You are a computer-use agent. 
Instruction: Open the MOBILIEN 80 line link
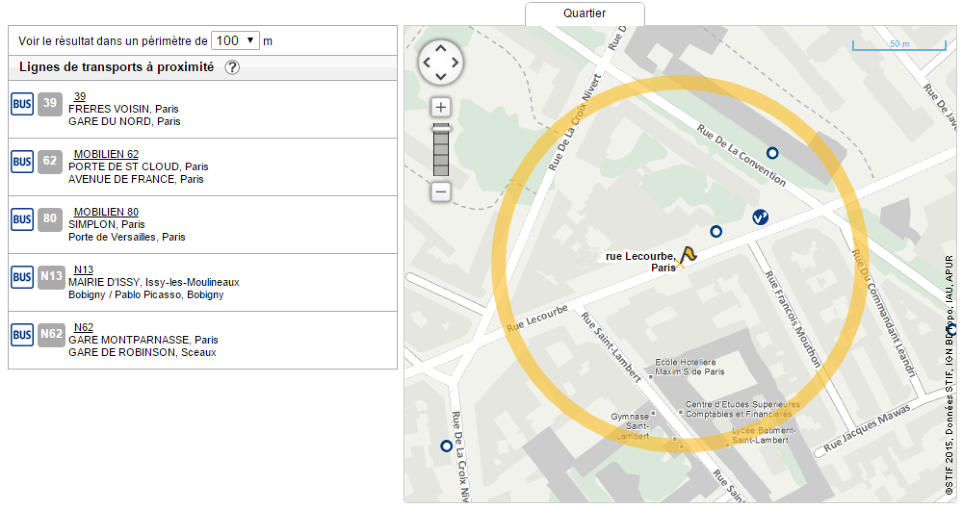(106, 212)
